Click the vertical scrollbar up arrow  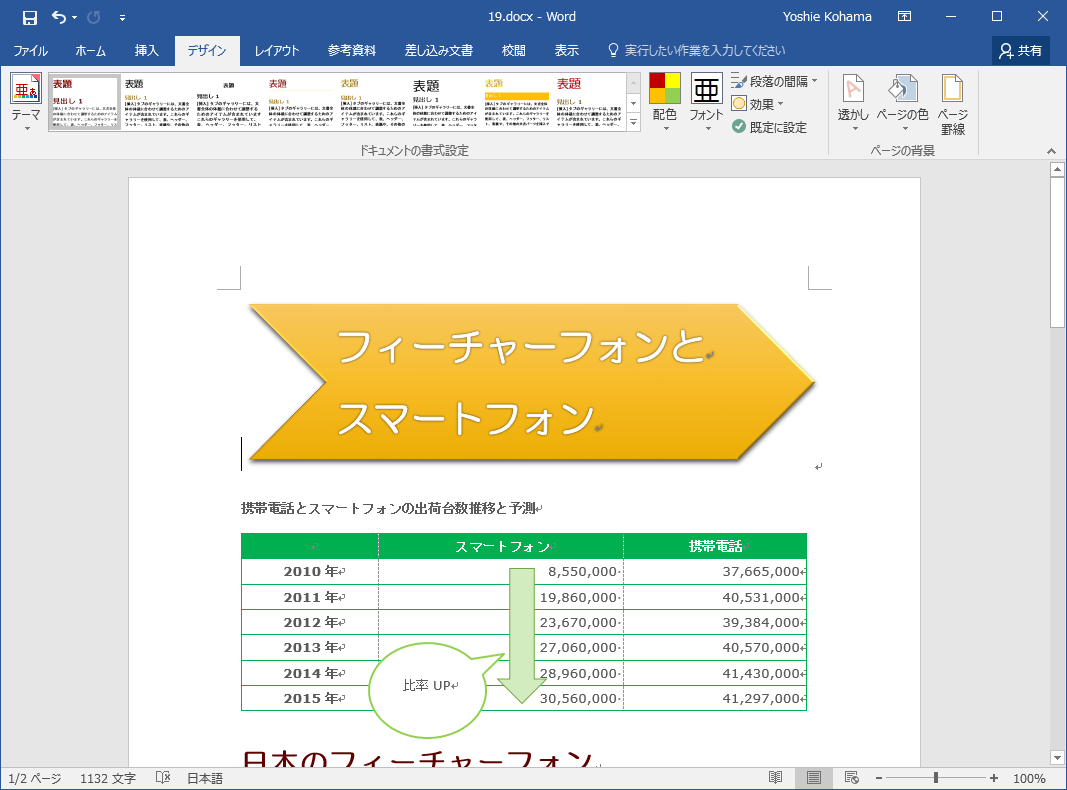[x=1057, y=169]
